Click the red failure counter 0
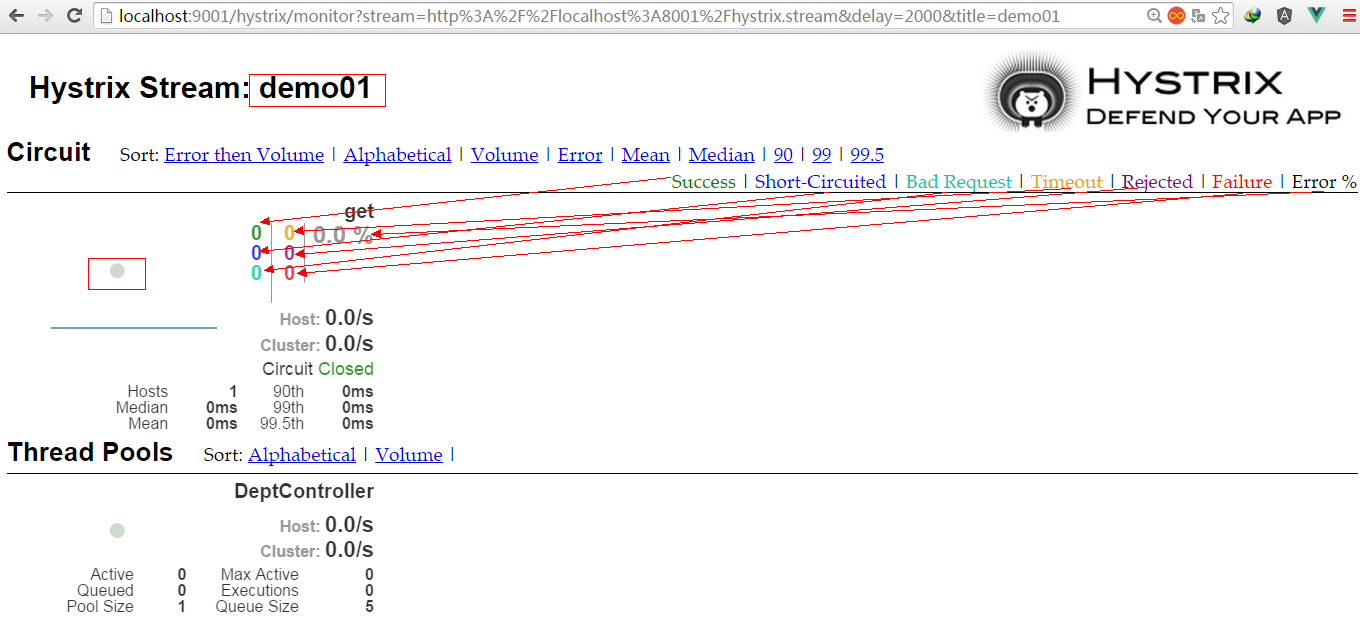 tap(289, 273)
